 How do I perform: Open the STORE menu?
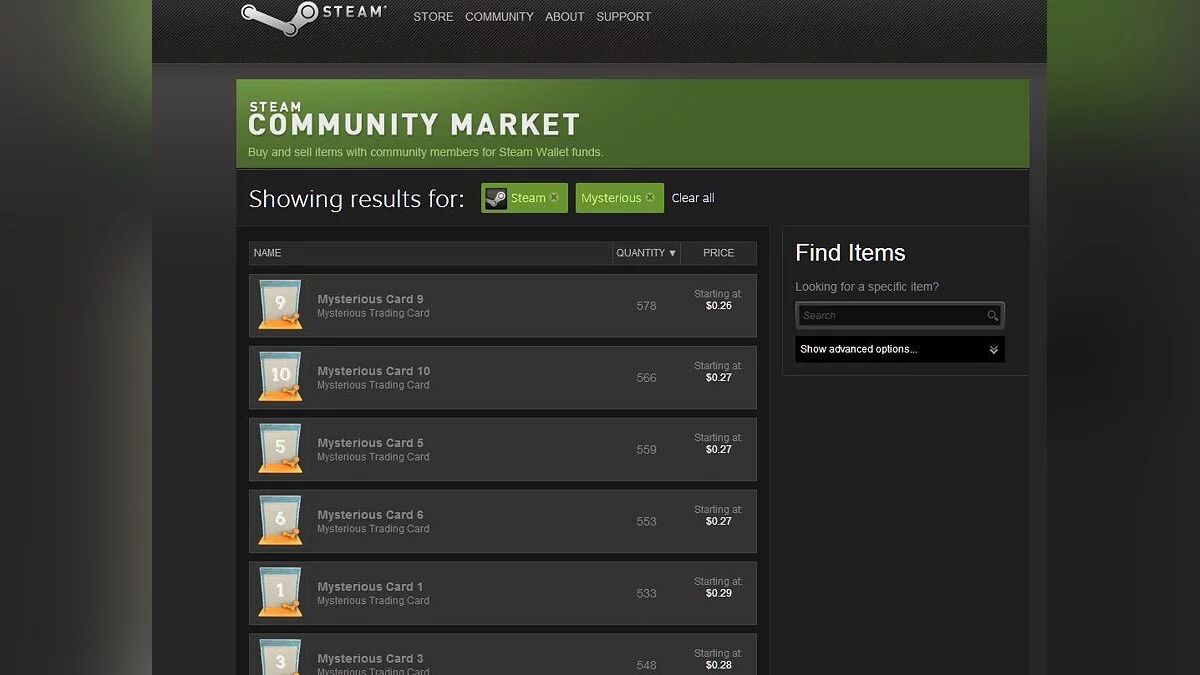click(433, 17)
